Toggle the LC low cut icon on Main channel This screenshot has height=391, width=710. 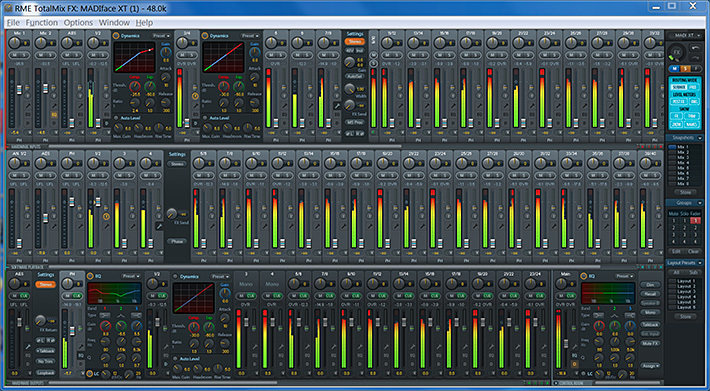click(x=584, y=374)
